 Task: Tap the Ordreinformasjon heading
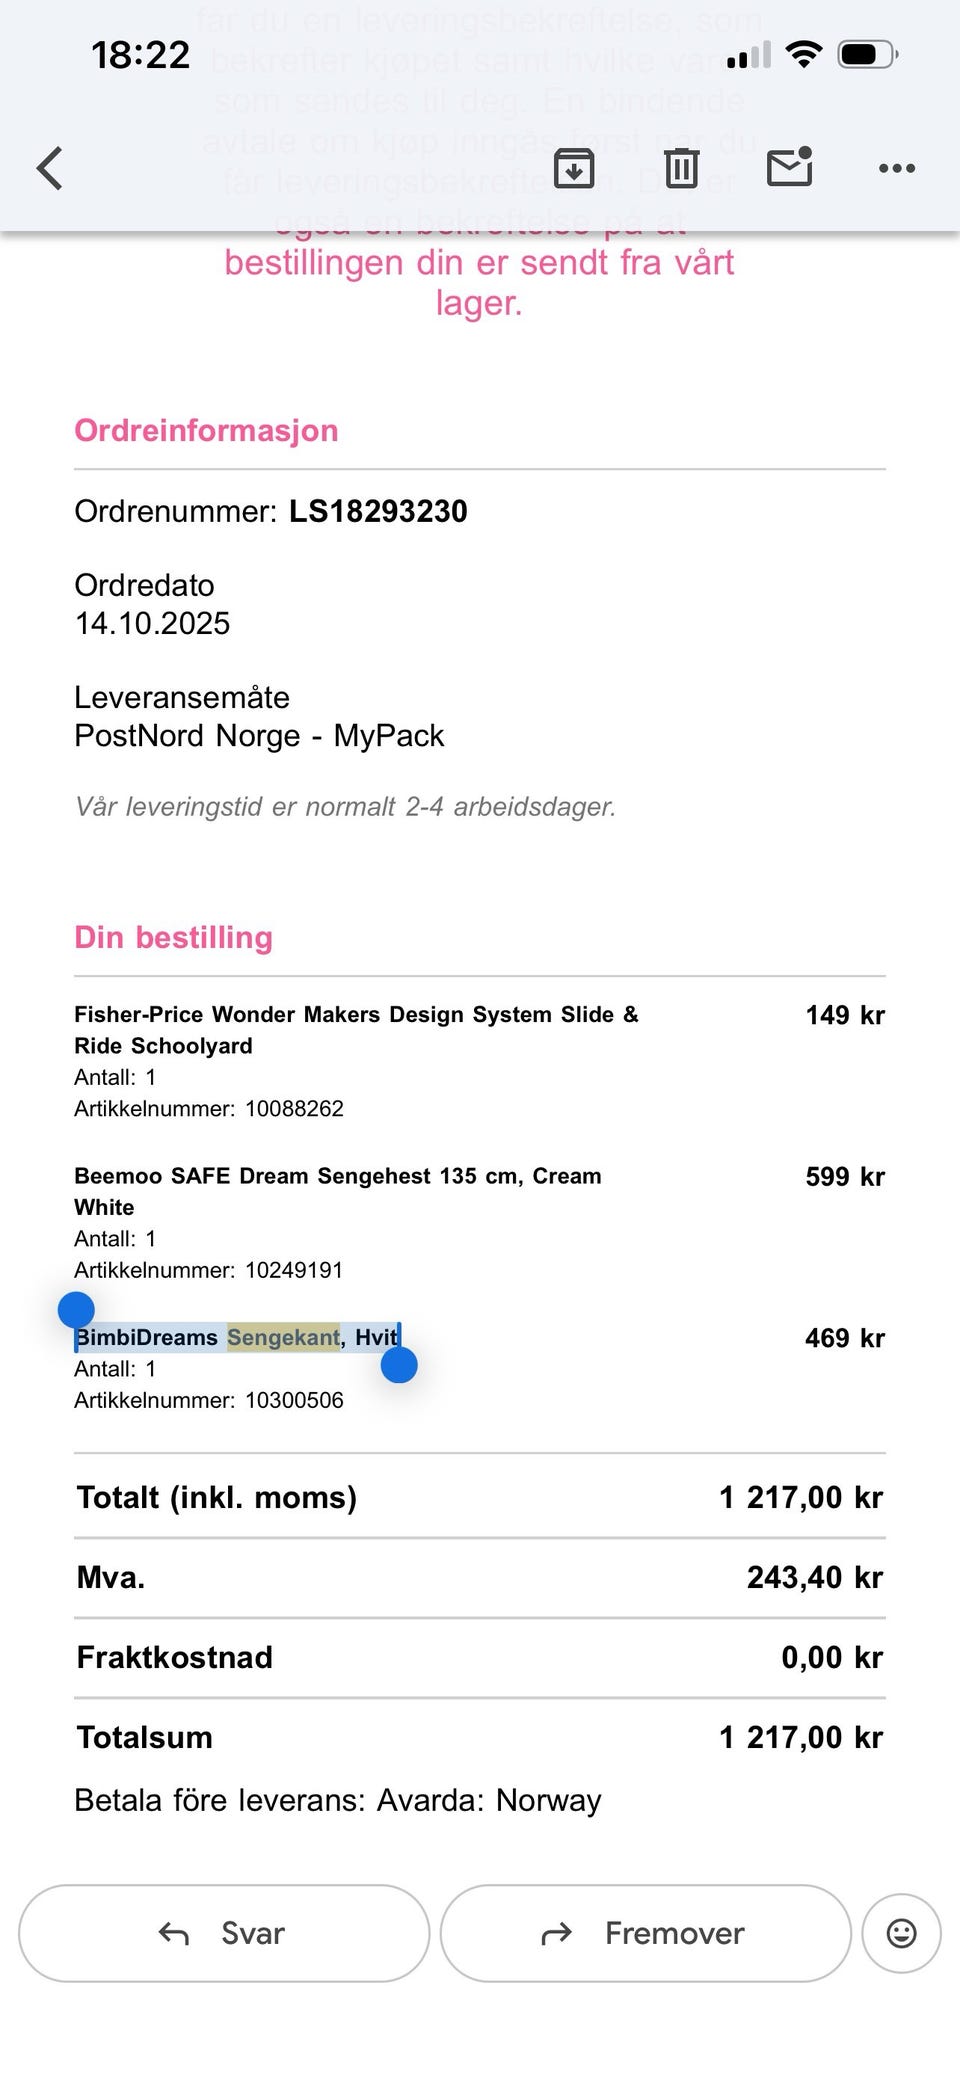206,430
